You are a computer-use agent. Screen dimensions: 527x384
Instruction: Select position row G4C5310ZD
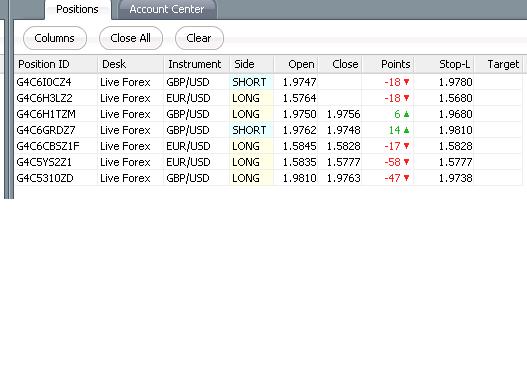click(x=268, y=178)
